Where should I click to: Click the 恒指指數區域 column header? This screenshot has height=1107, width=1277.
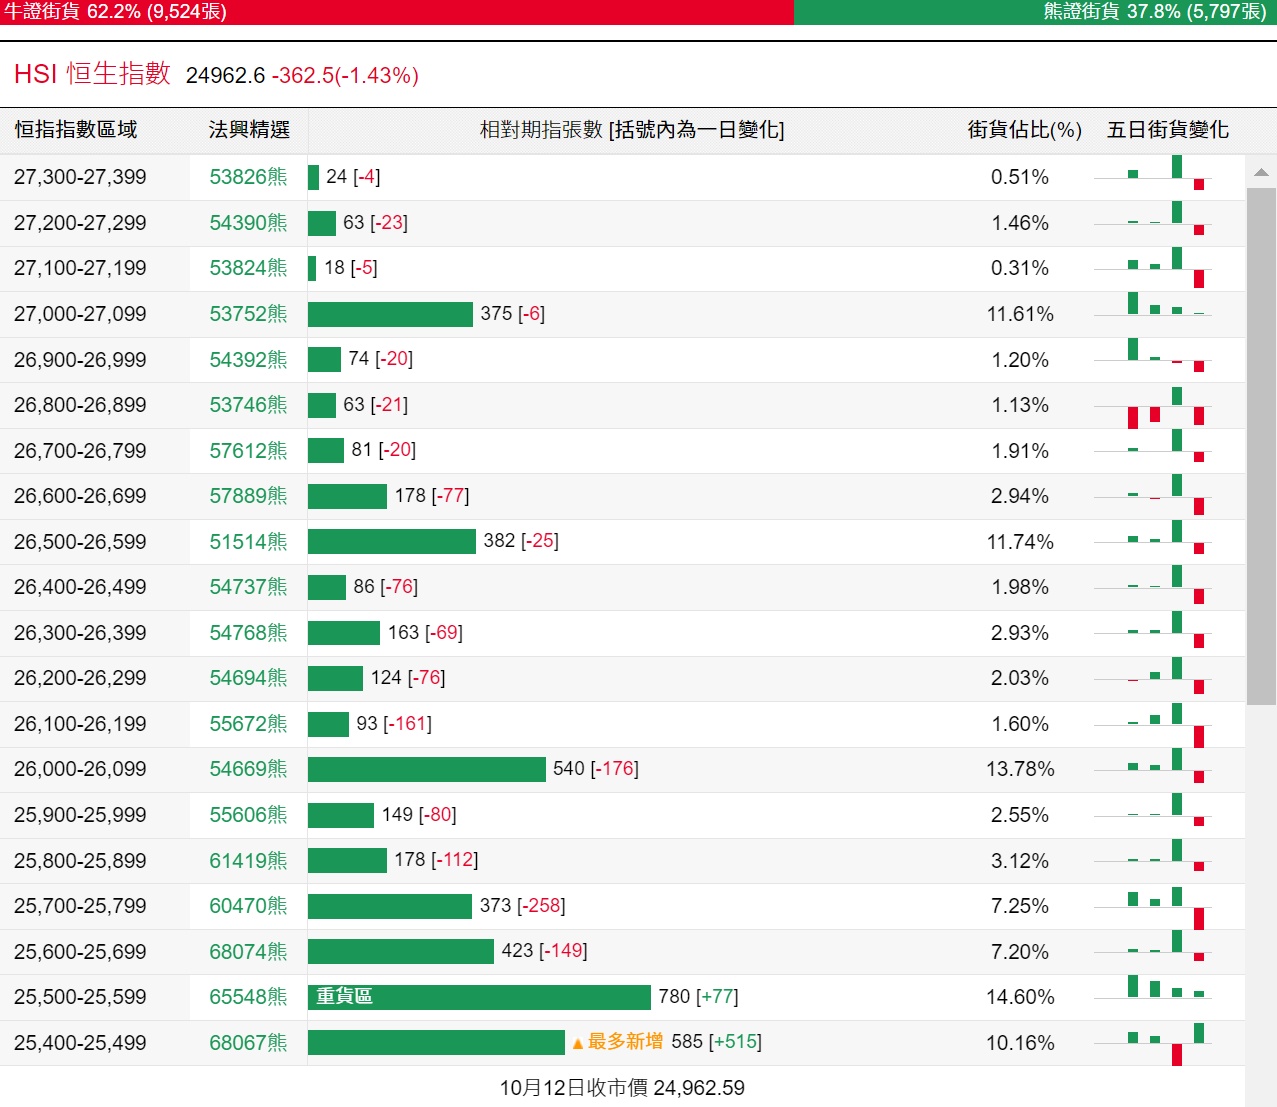[76, 130]
